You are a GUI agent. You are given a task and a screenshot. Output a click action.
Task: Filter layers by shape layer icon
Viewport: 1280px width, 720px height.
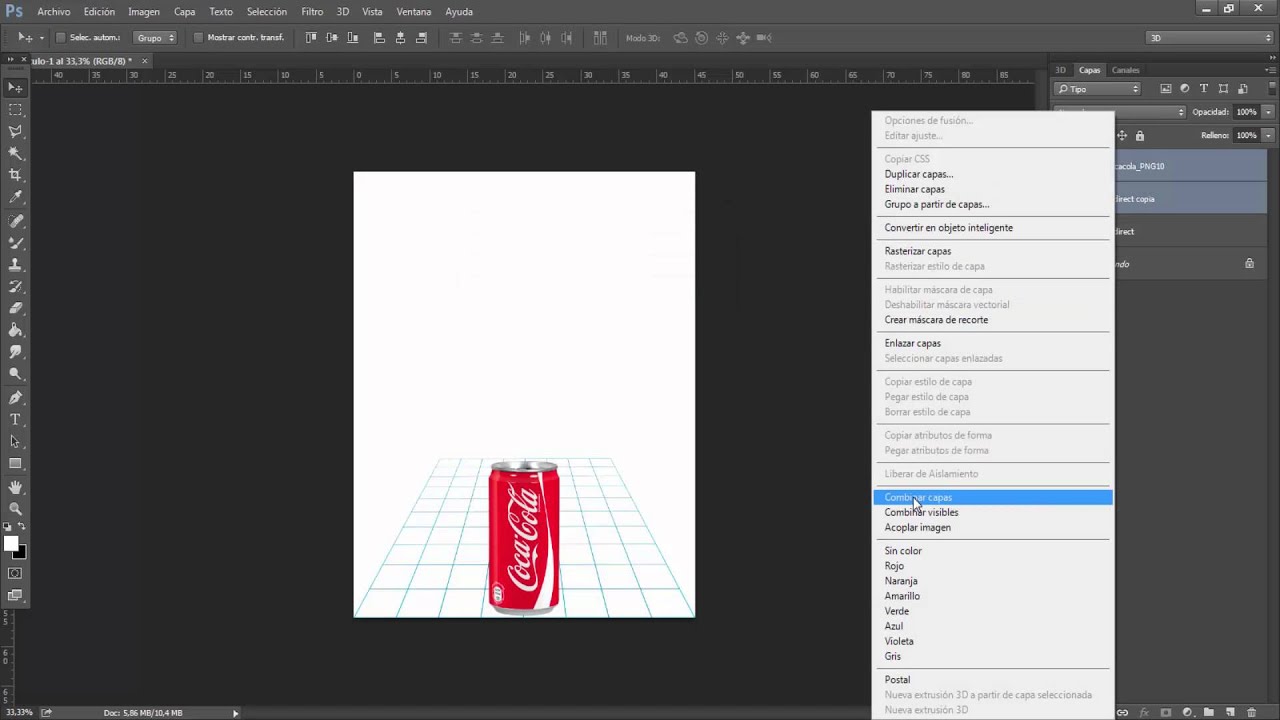(1223, 89)
